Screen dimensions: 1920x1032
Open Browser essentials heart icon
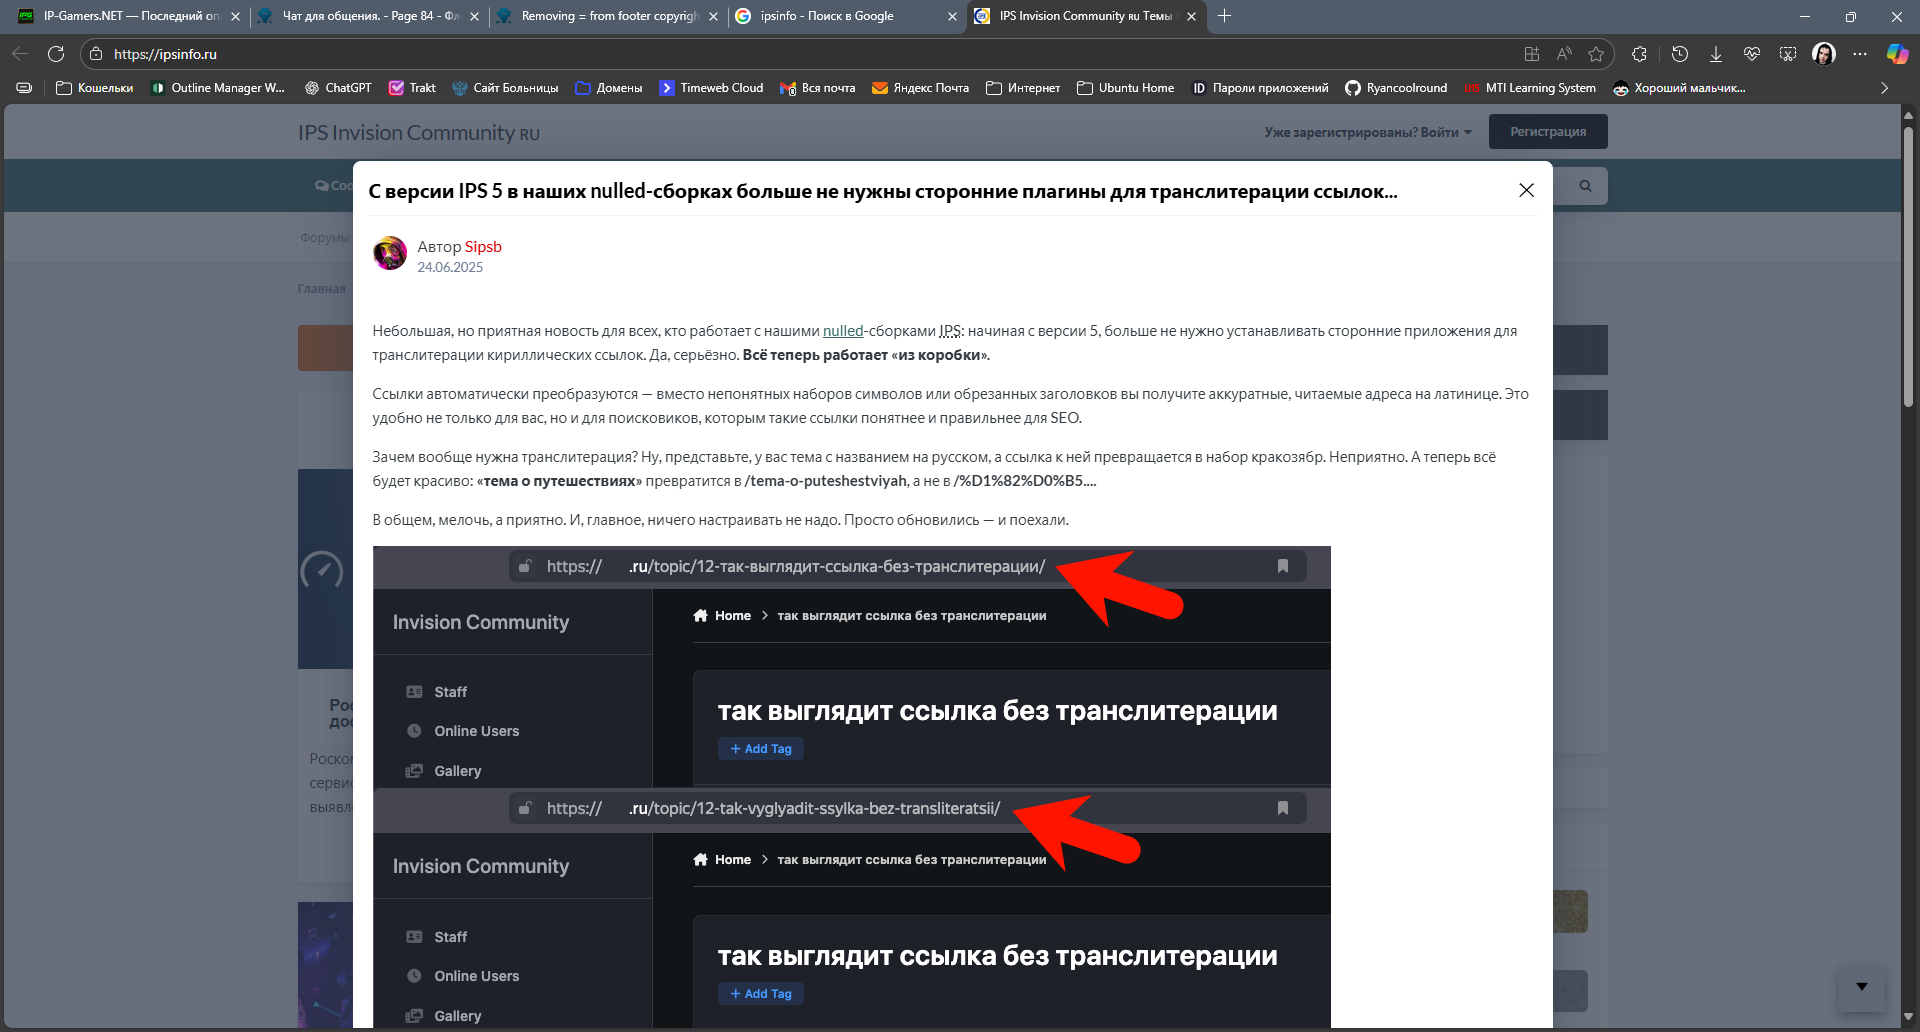click(x=1752, y=54)
